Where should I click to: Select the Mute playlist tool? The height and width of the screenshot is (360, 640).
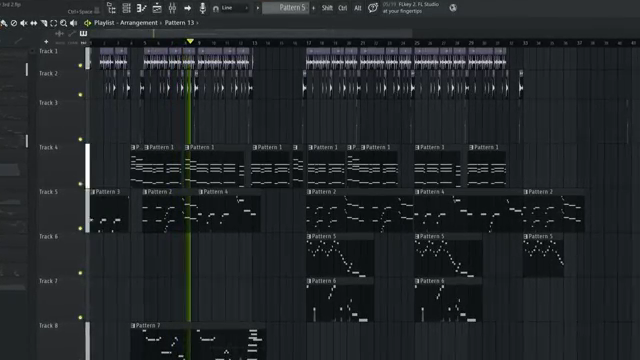24,23
